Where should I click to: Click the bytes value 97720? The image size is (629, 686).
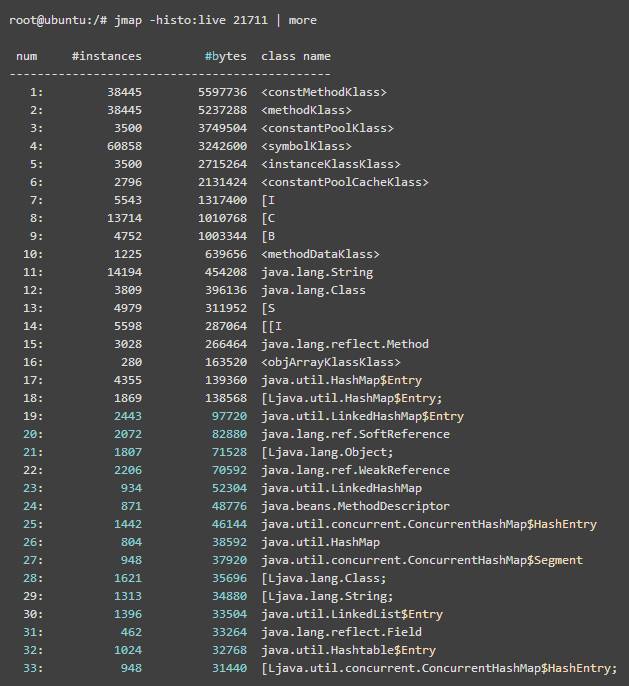(x=229, y=416)
